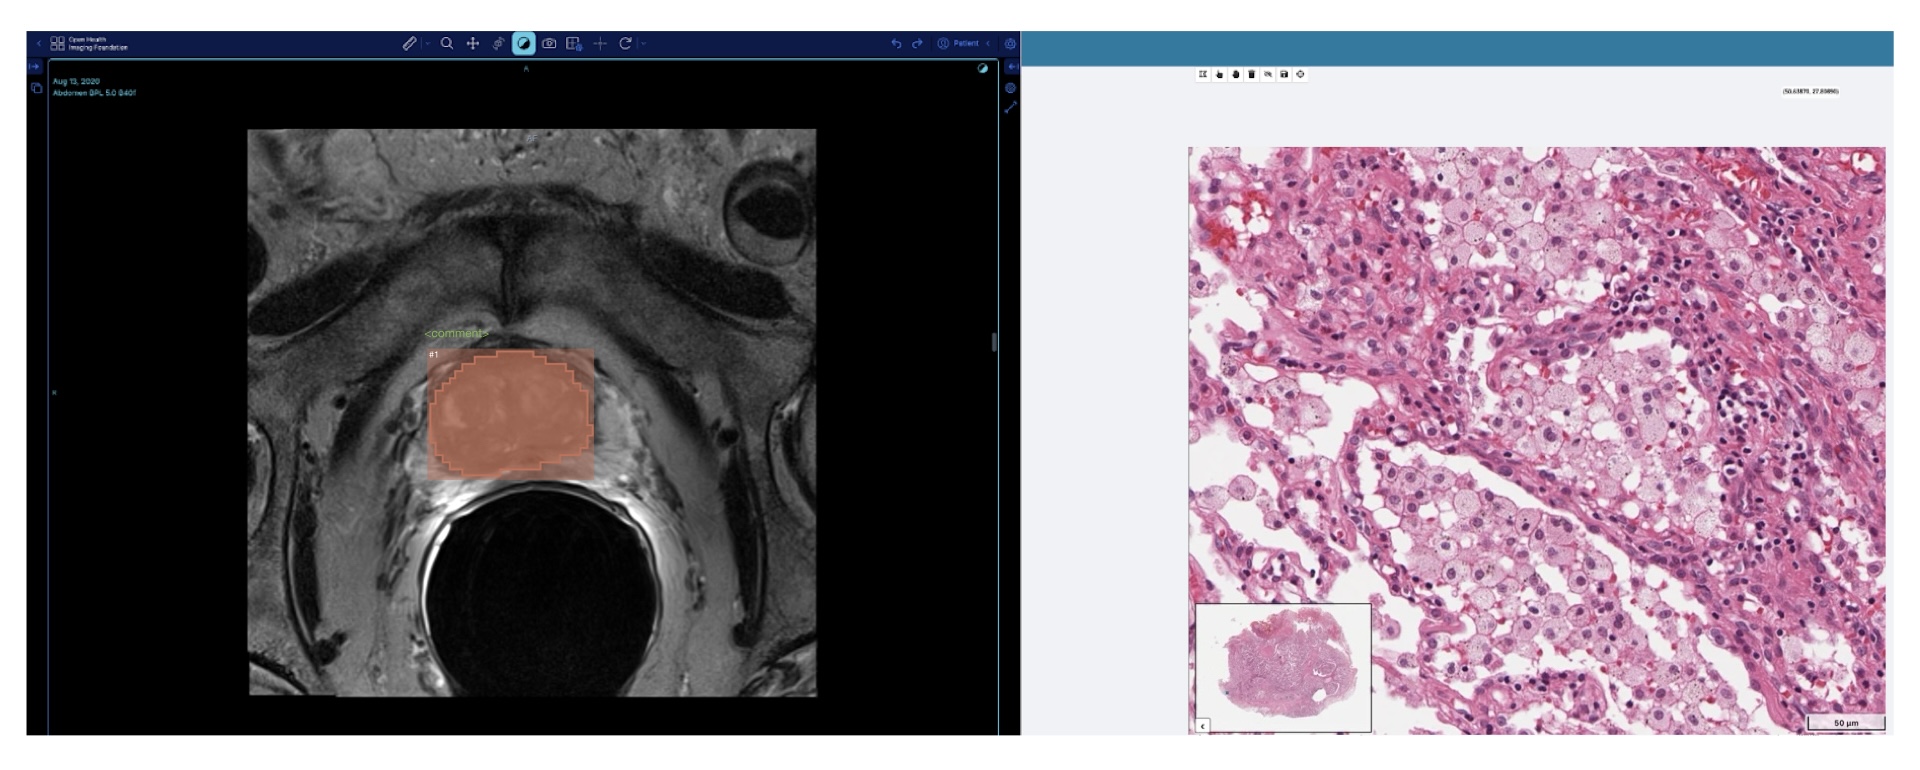Image resolution: width=1920 pixels, height=770 pixels.
Task: Undo the last action
Action: pos(896,44)
